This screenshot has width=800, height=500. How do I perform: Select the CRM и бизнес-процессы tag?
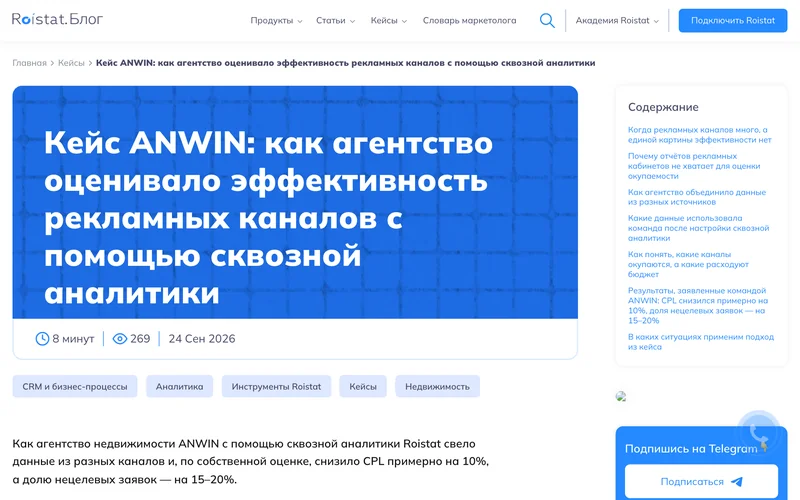[x=75, y=386]
